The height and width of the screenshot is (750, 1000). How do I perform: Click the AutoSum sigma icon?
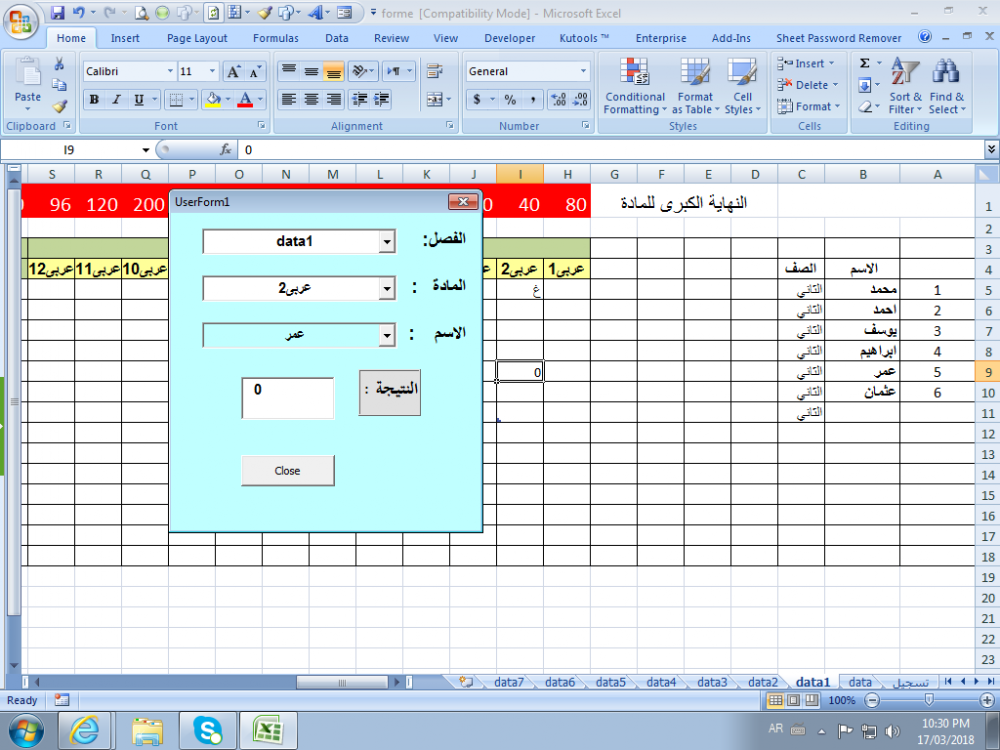point(864,63)
